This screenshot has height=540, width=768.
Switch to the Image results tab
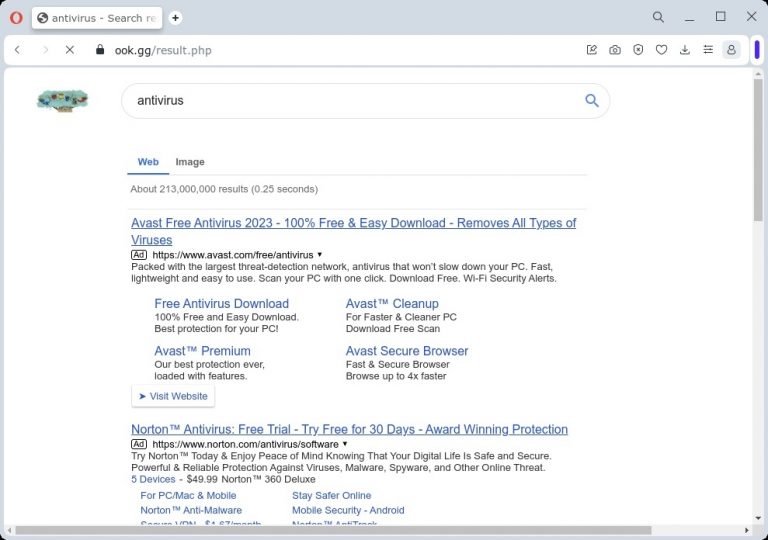(190, 162)
